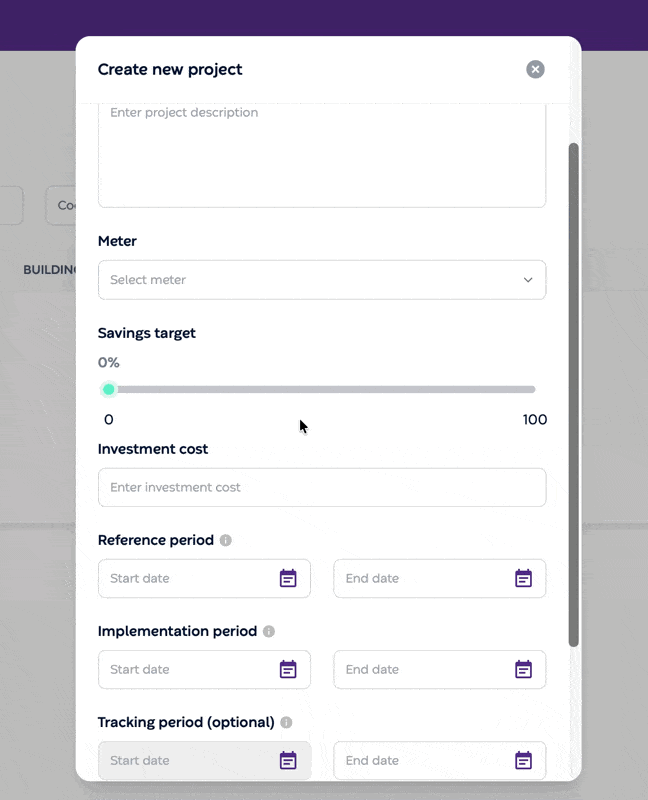Image resolution: width=648 pixels, height=800 pixels.
Task: Open the Implementation period start date calendar
Action: tap(288, 669)
